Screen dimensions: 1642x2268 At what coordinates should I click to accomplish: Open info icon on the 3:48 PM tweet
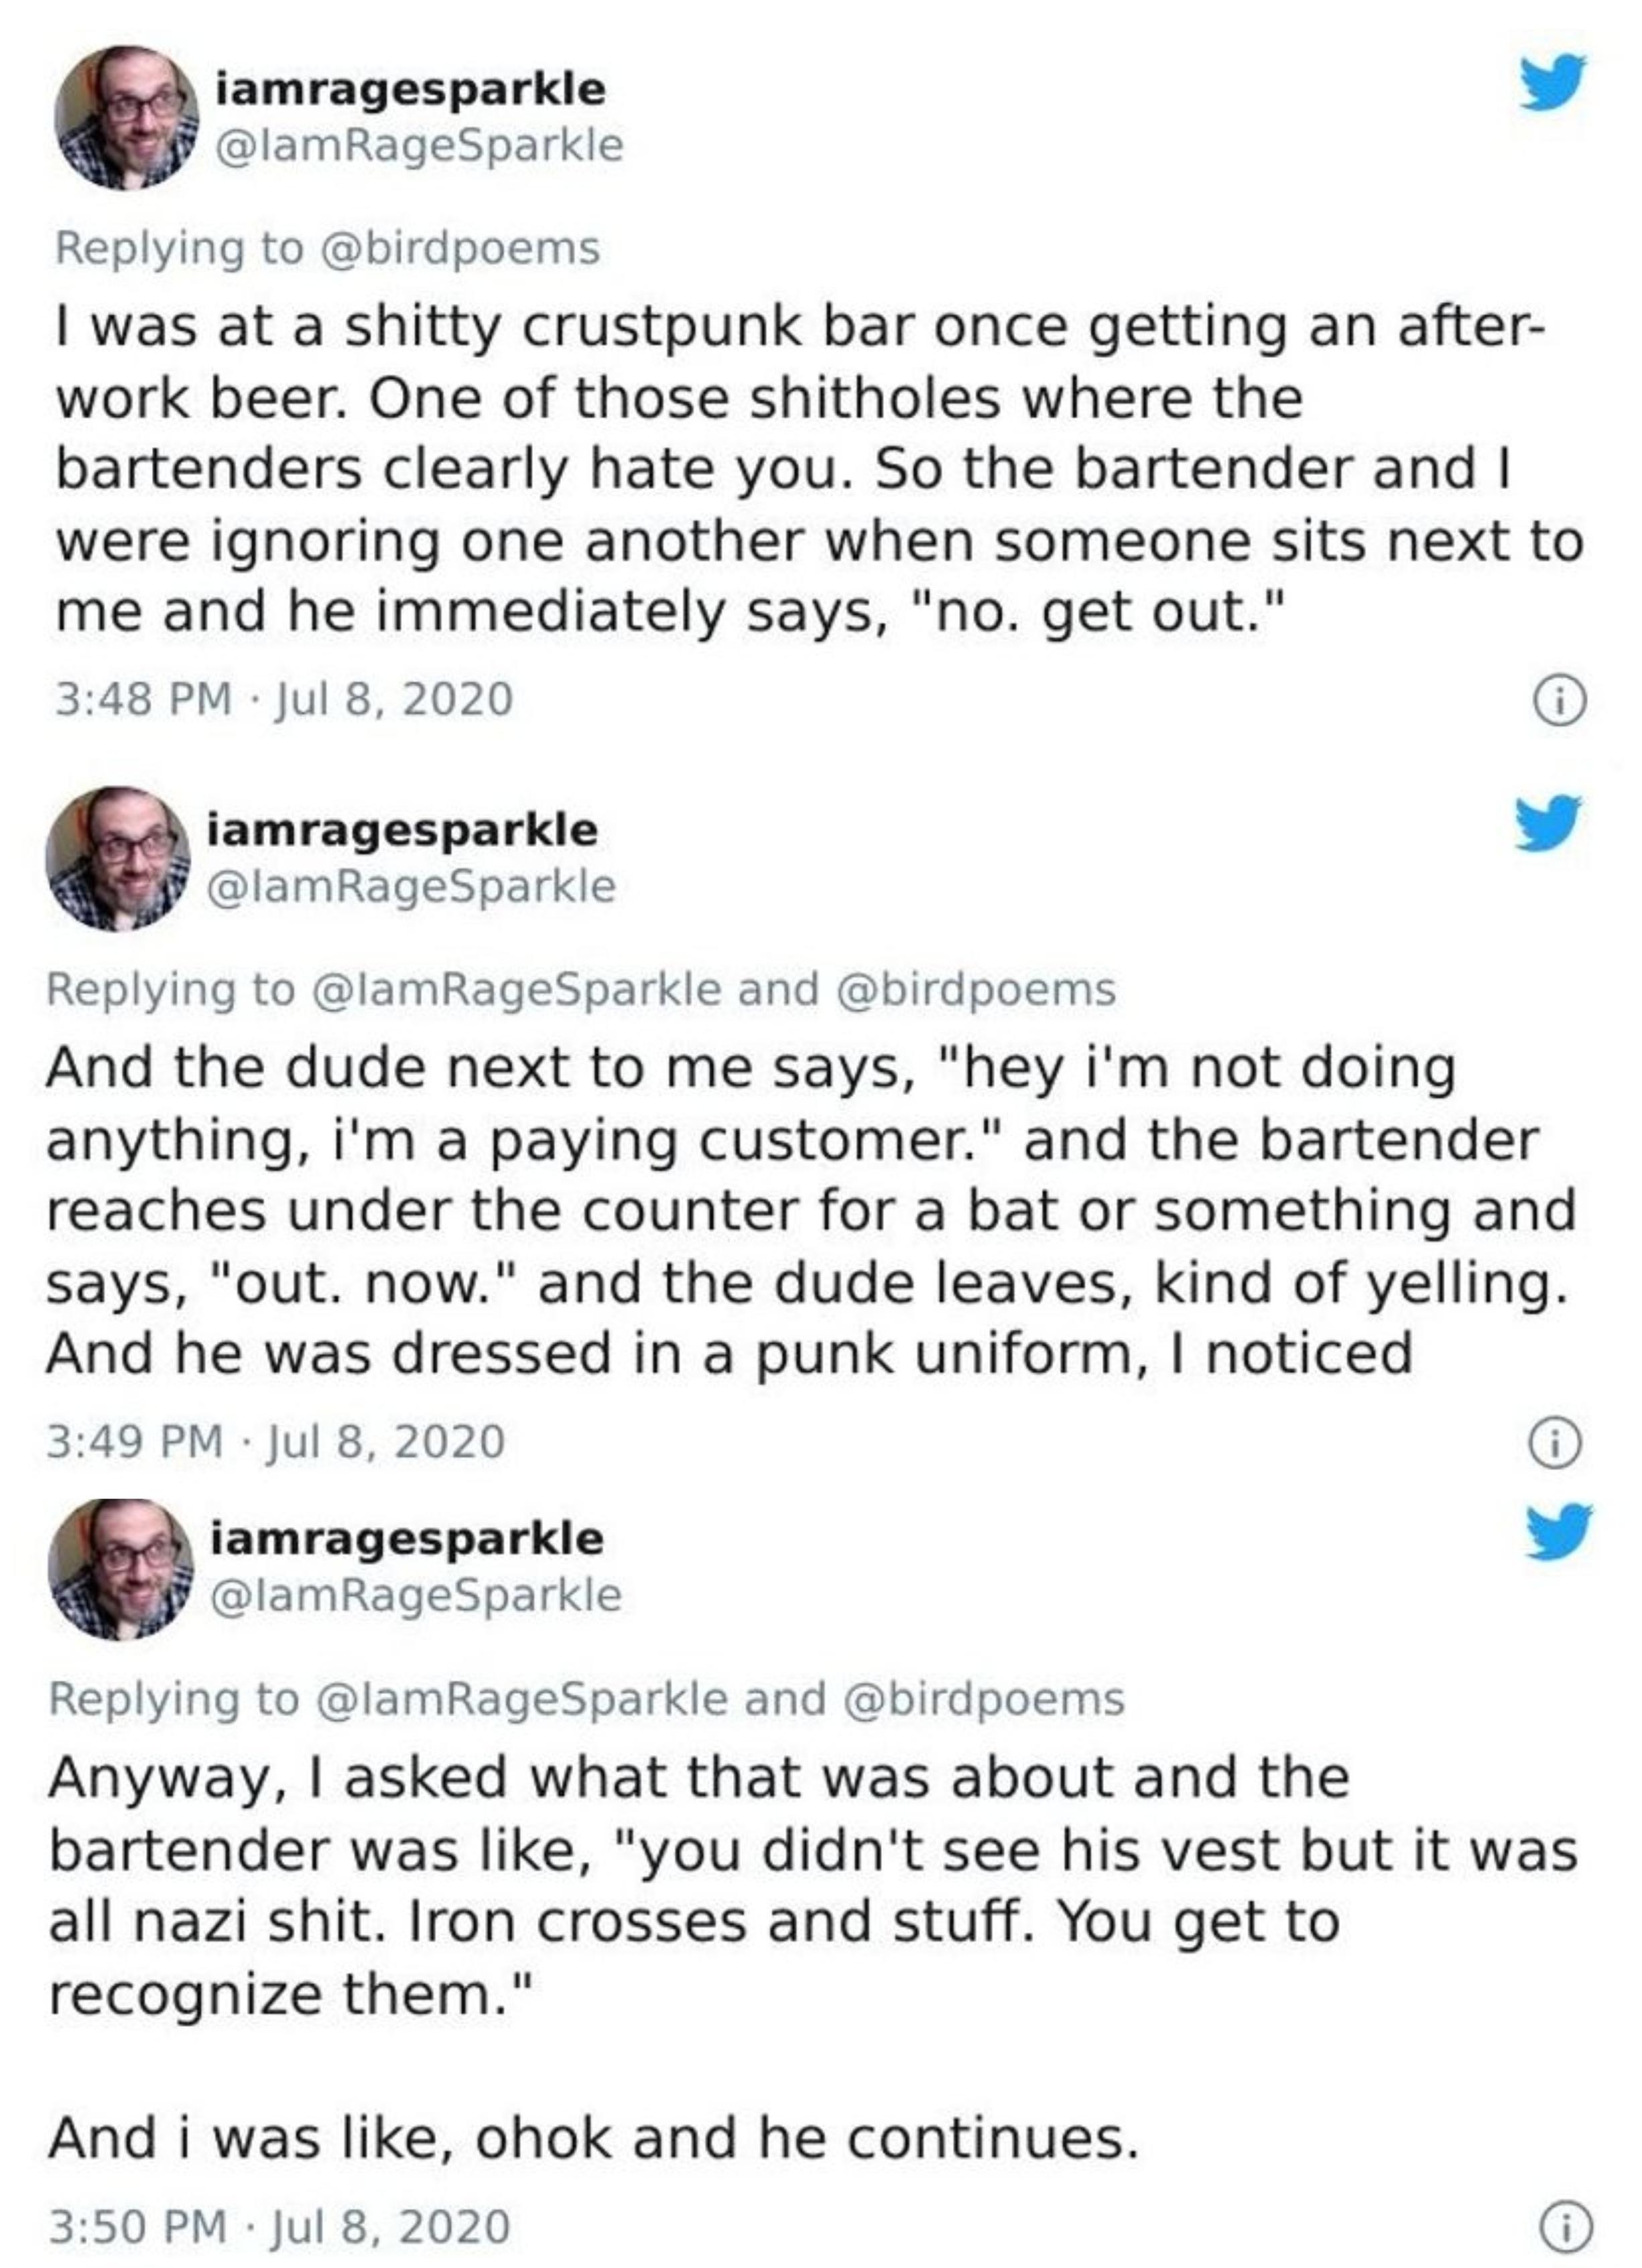(x=1560, y=703)
